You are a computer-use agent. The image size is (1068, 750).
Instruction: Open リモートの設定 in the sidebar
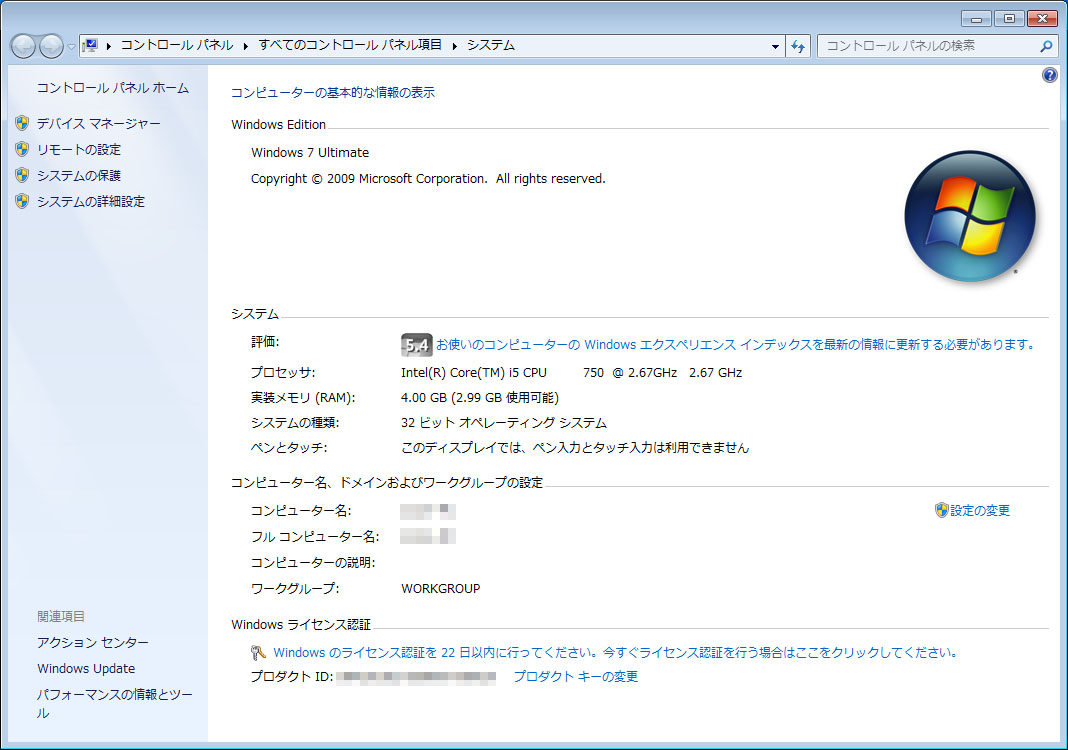pos(79,149)
